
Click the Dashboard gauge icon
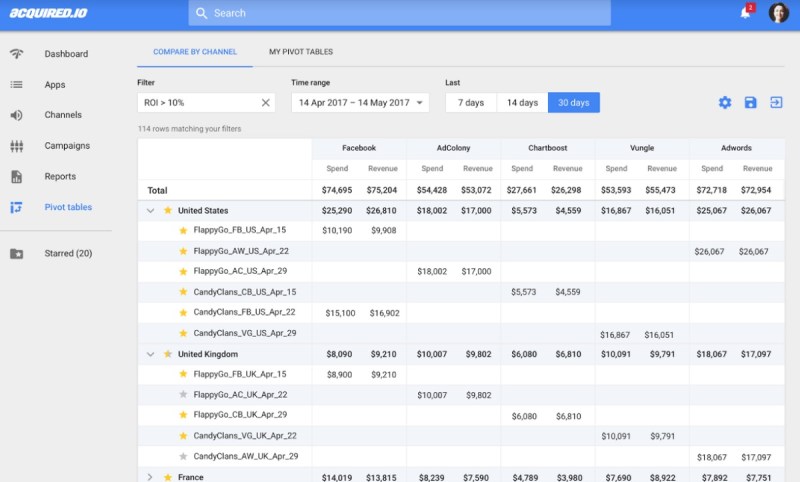click(x=16, y=54)
